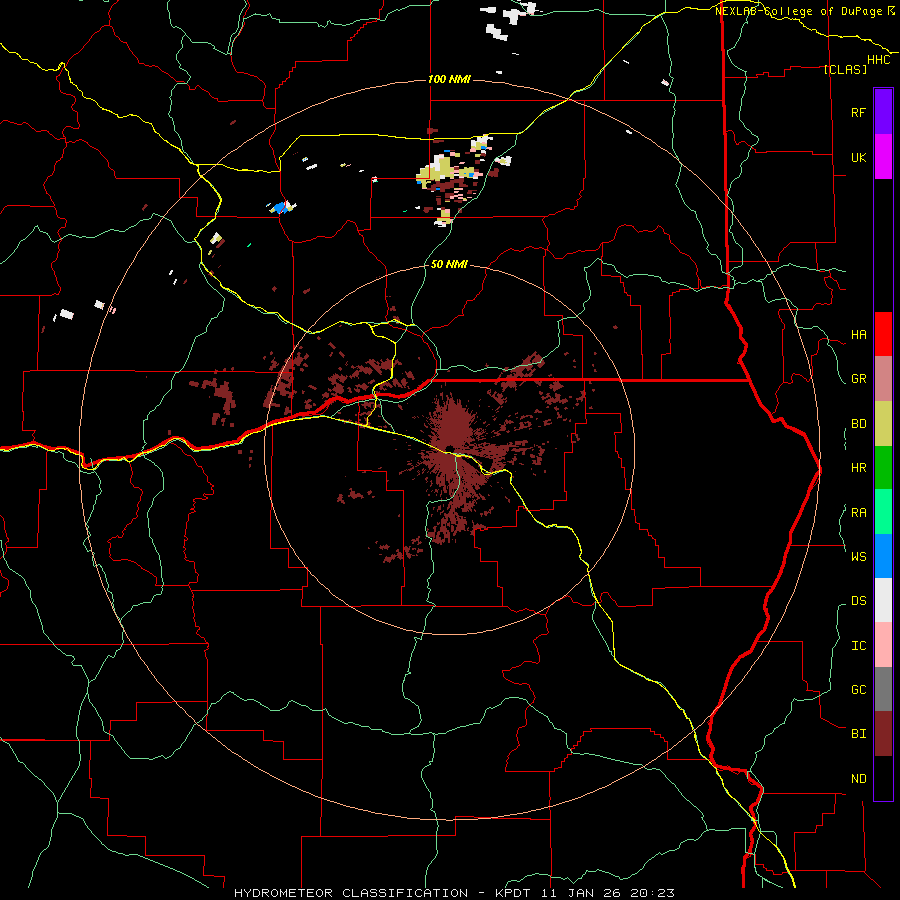The width and height of the screenshot is (900, 900).
Task: Click the 50 NMI range ring label
Action: coord(449,264)
